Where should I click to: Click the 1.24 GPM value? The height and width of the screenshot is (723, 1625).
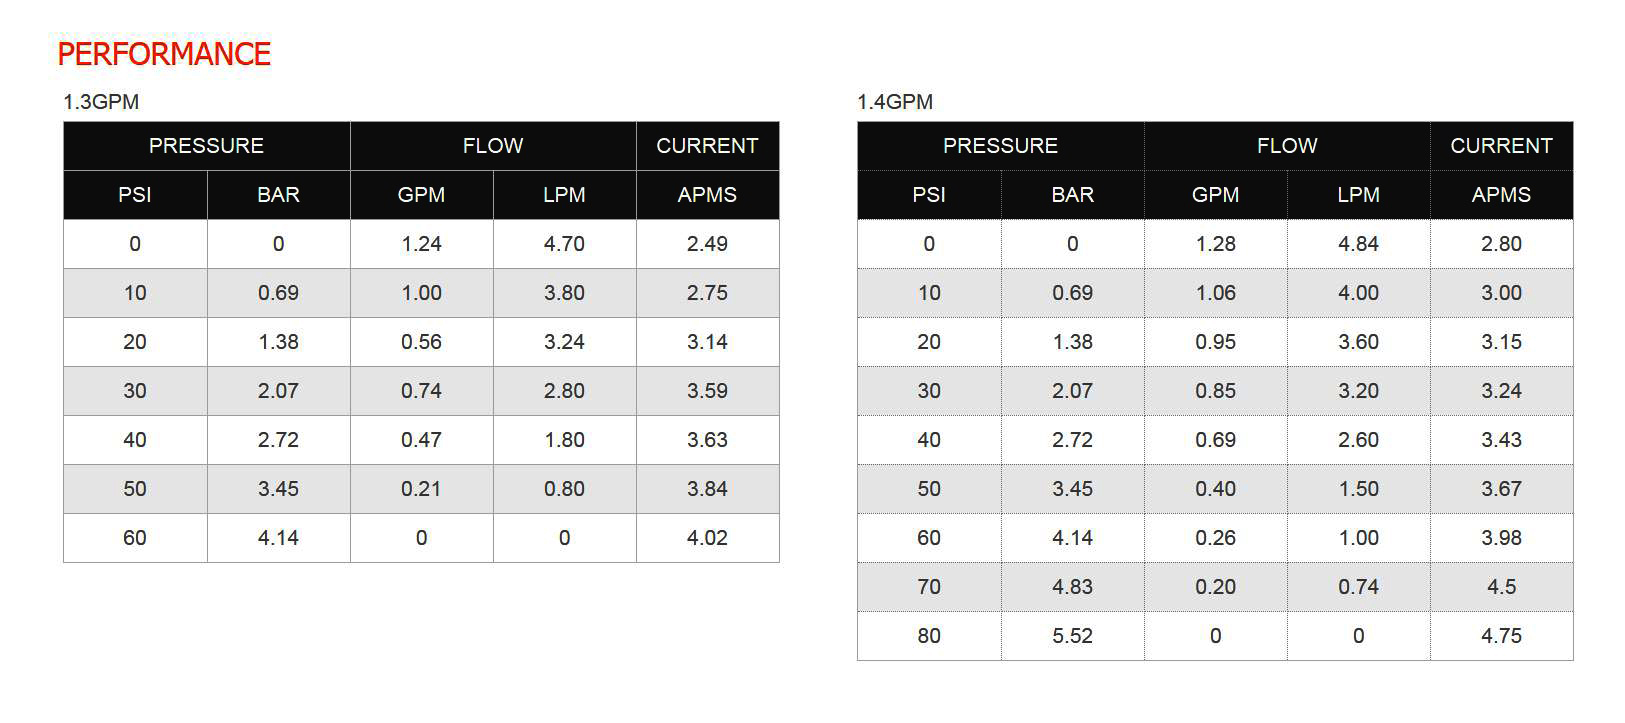[x=421, y=244]
